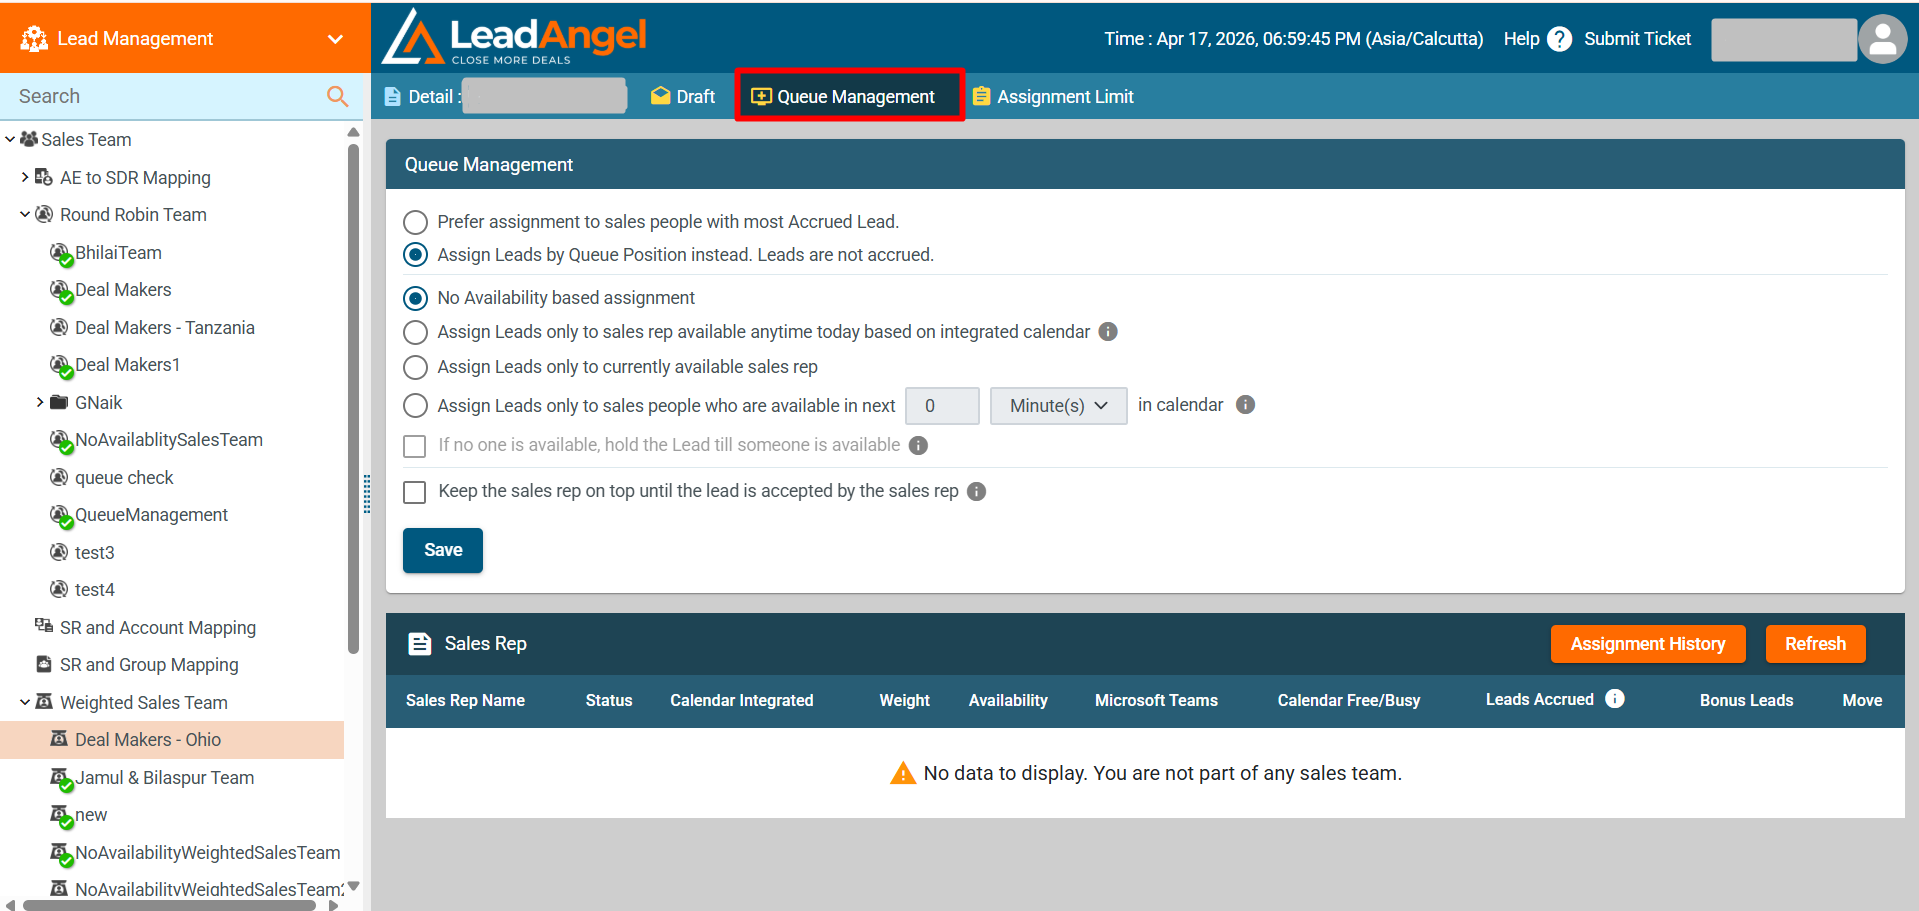
Task: Click the Submit Ticket link
Action: (x=1637, y=39)
